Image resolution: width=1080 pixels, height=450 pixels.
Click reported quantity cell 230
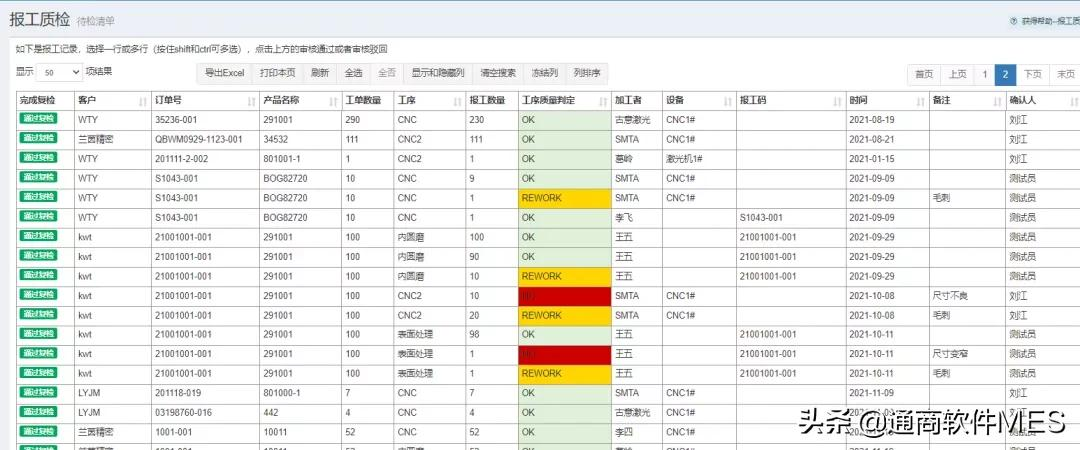click(477, 120)
